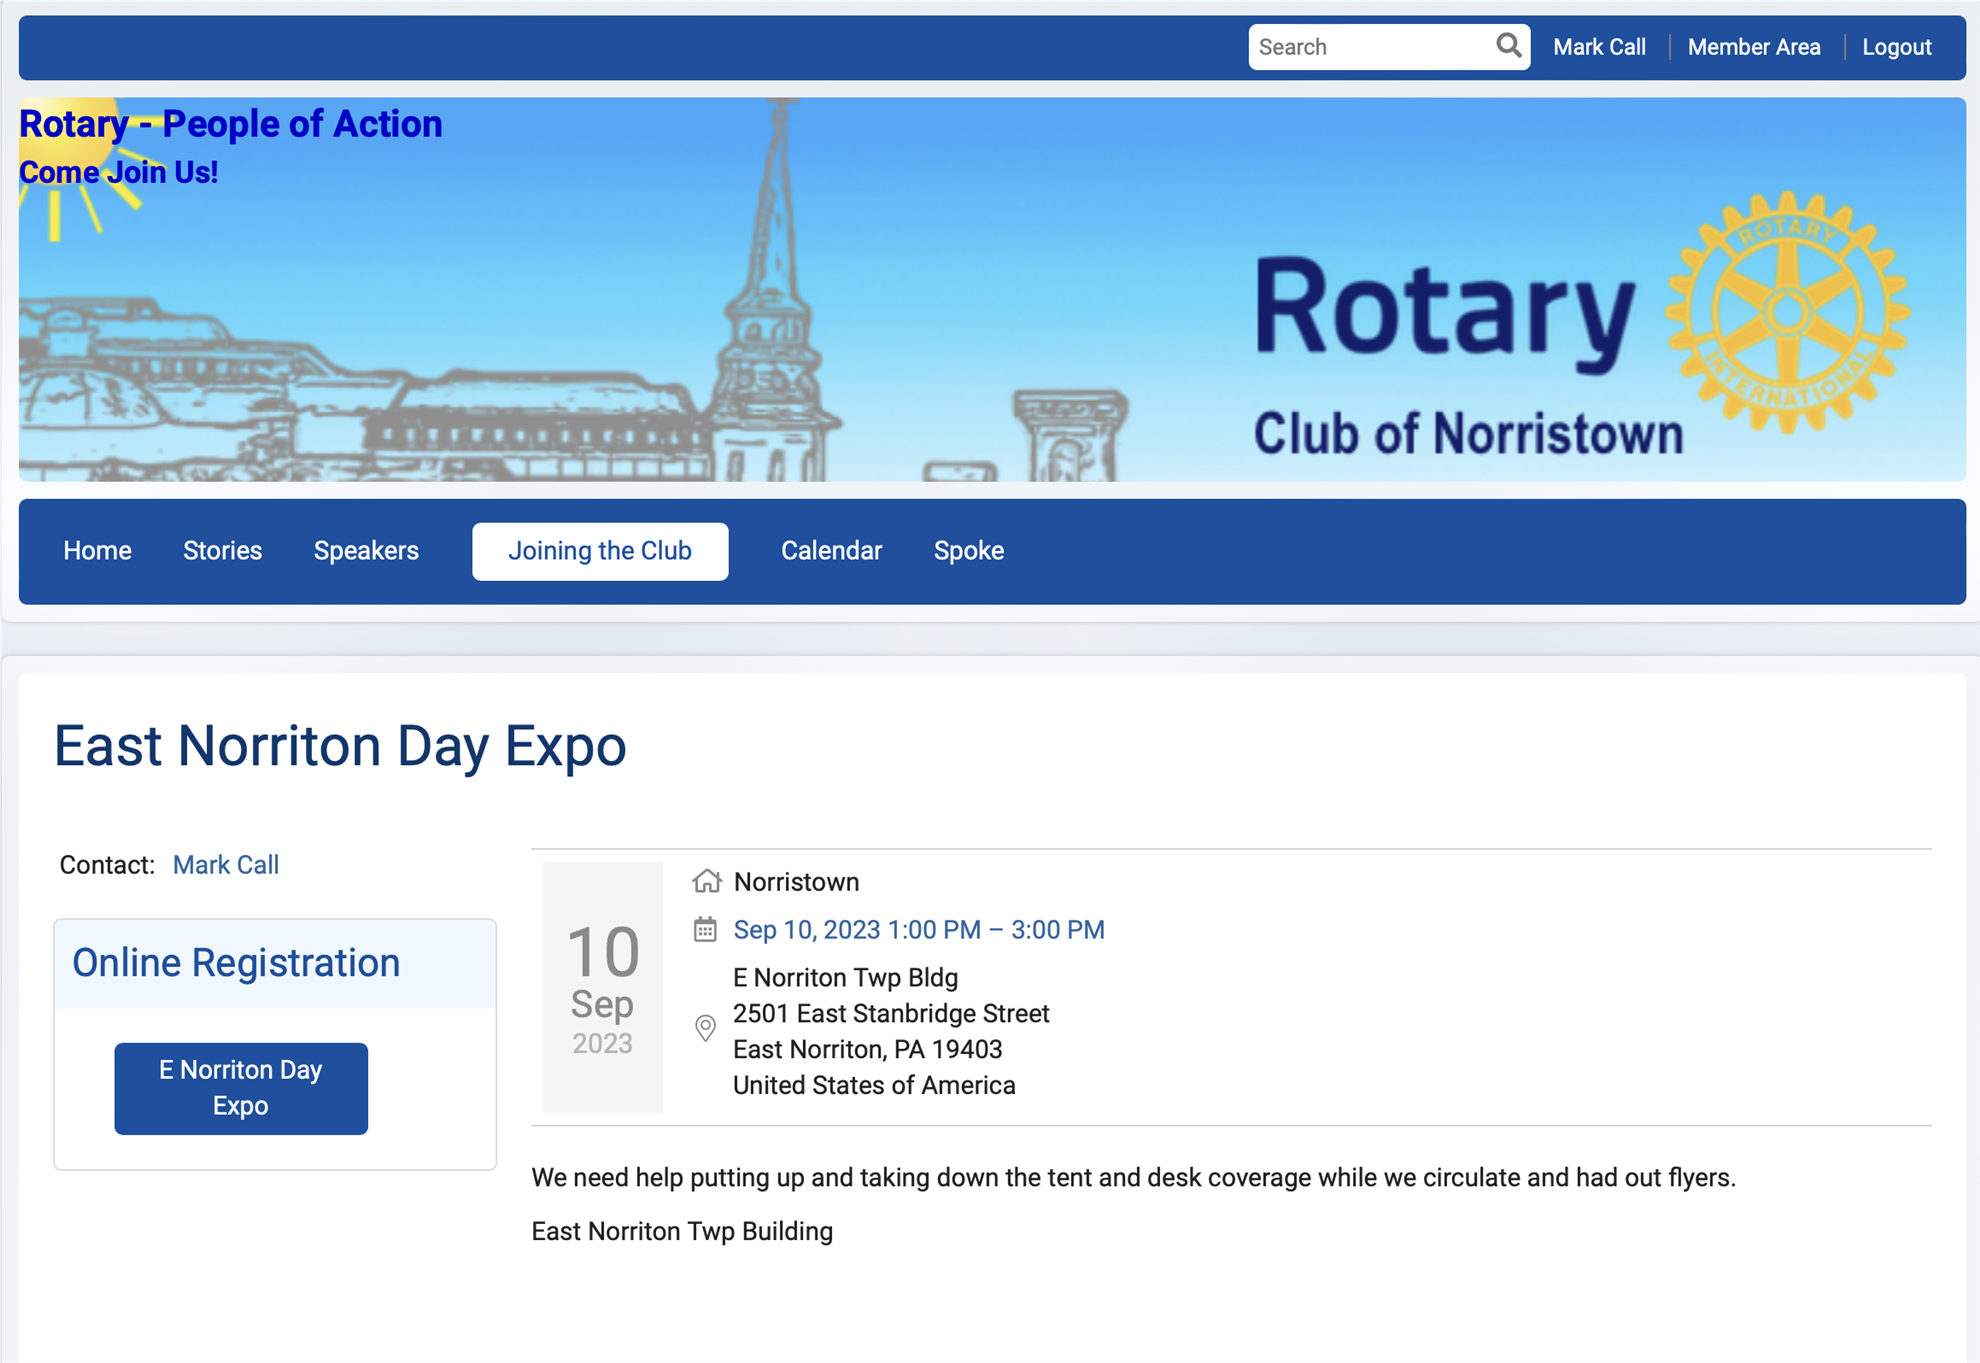The height and width of the screenshot is (1363, 1980).
Task: Click the East Norriton Day Expo page title
Action: coord(340,746)
